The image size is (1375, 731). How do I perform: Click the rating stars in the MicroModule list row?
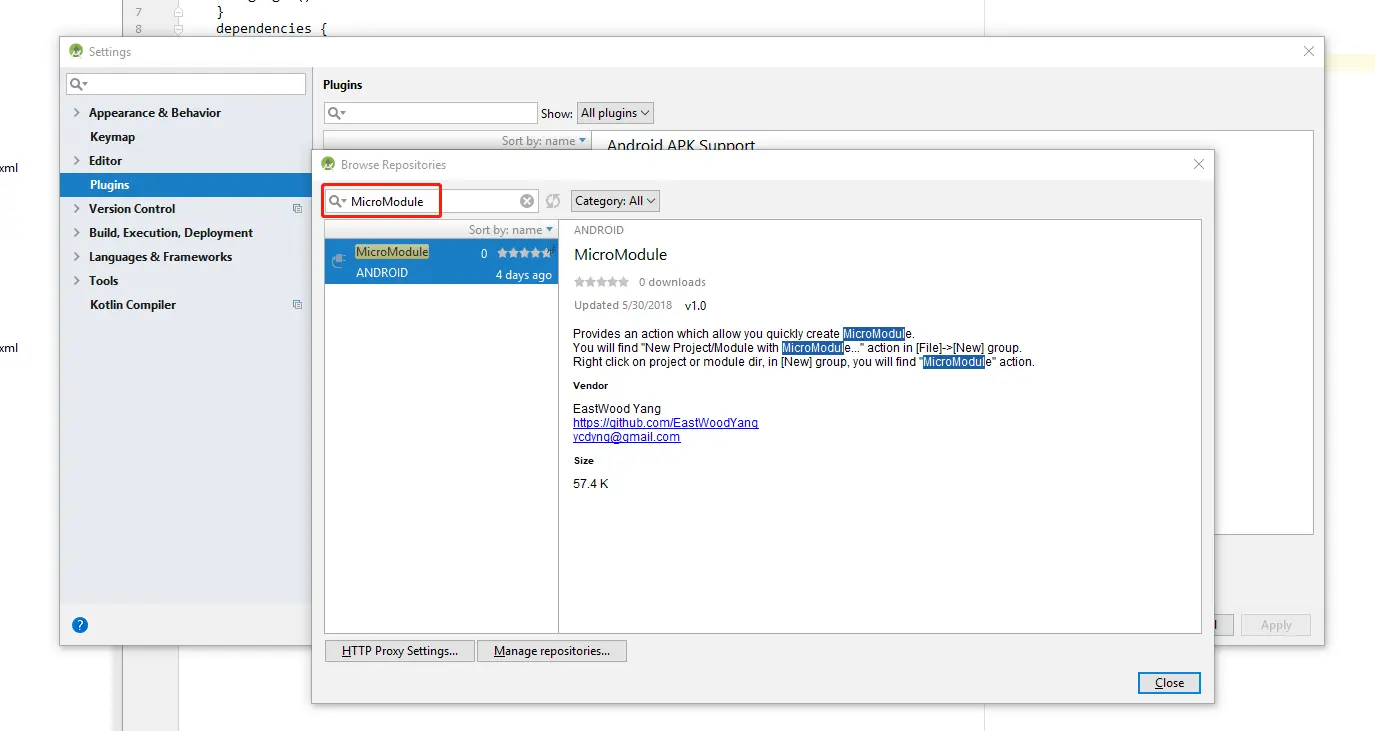pyautogui.click(x=524, y=253)
